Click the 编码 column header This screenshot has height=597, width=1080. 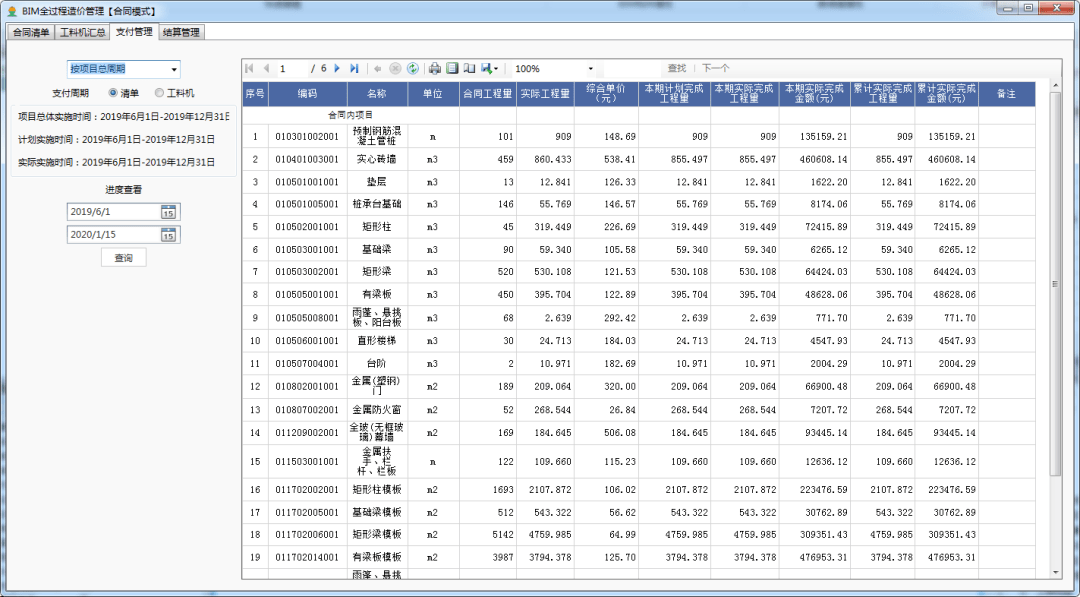[x=307, y=94]
